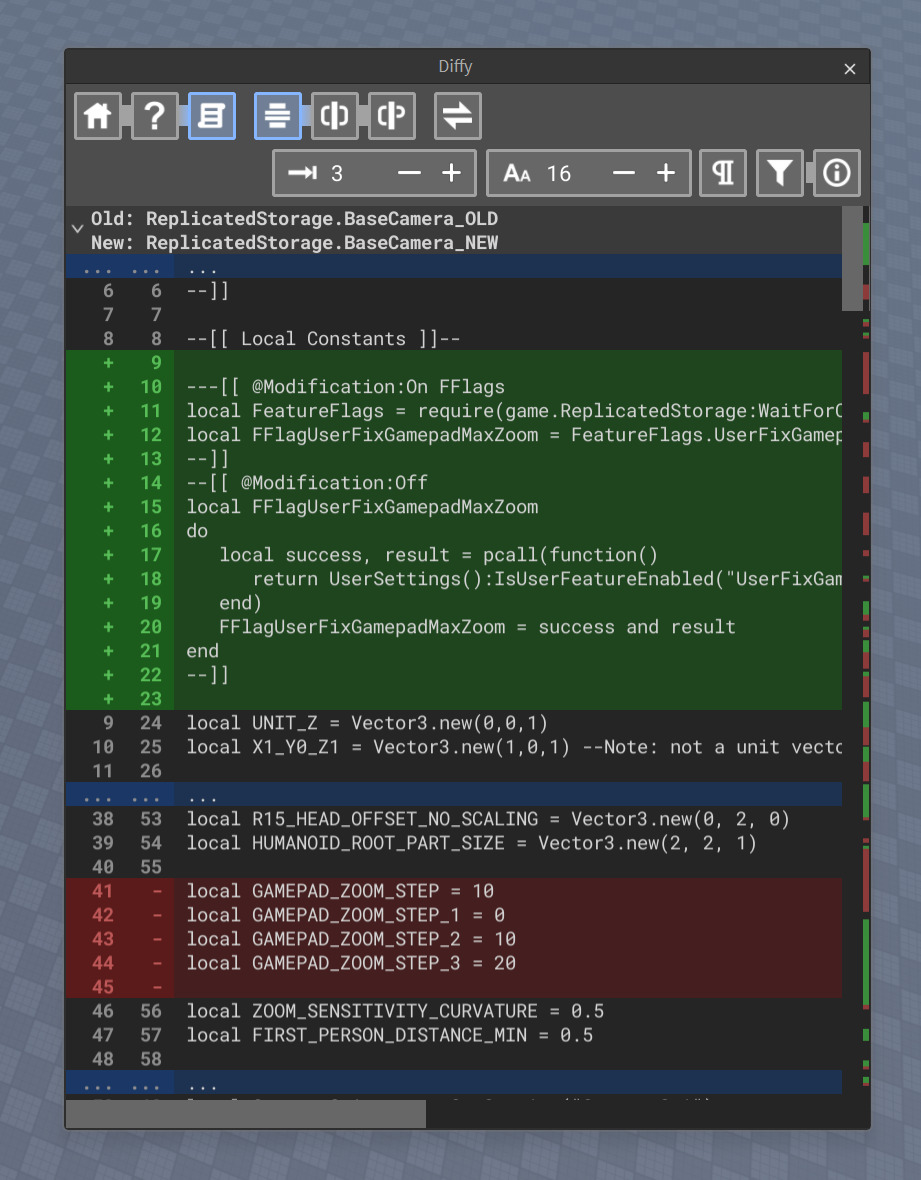
Task: Click the script selection icon next to Help
Action: pos(212,115)
